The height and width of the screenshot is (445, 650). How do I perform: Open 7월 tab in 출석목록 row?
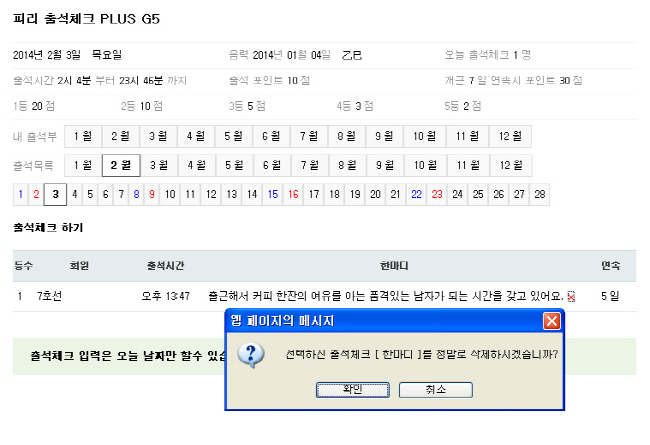click(x=310, y=165)
